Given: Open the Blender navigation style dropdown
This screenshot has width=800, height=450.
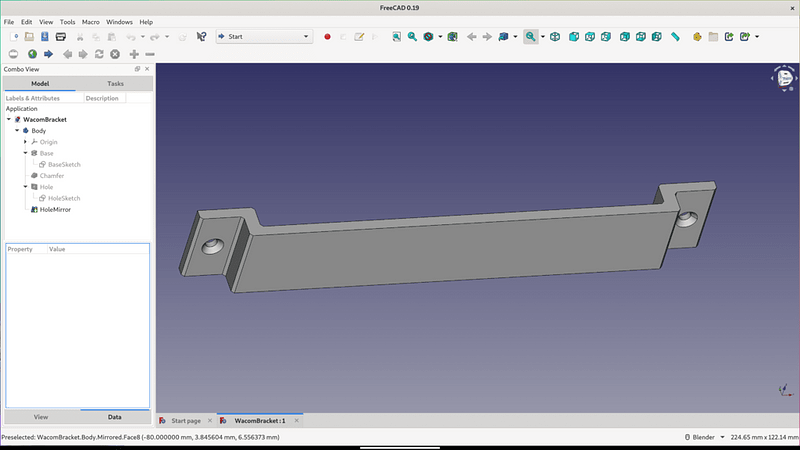Looking at the screenshot, I should [x=705, y=437].
